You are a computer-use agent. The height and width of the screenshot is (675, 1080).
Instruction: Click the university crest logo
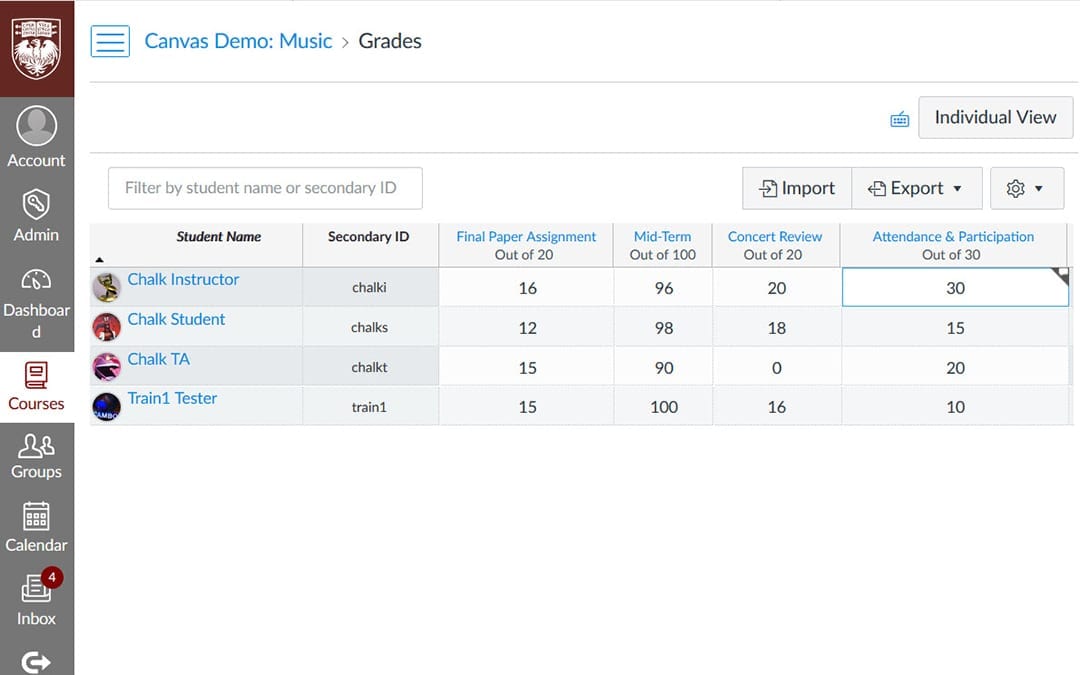click(37, 48)
